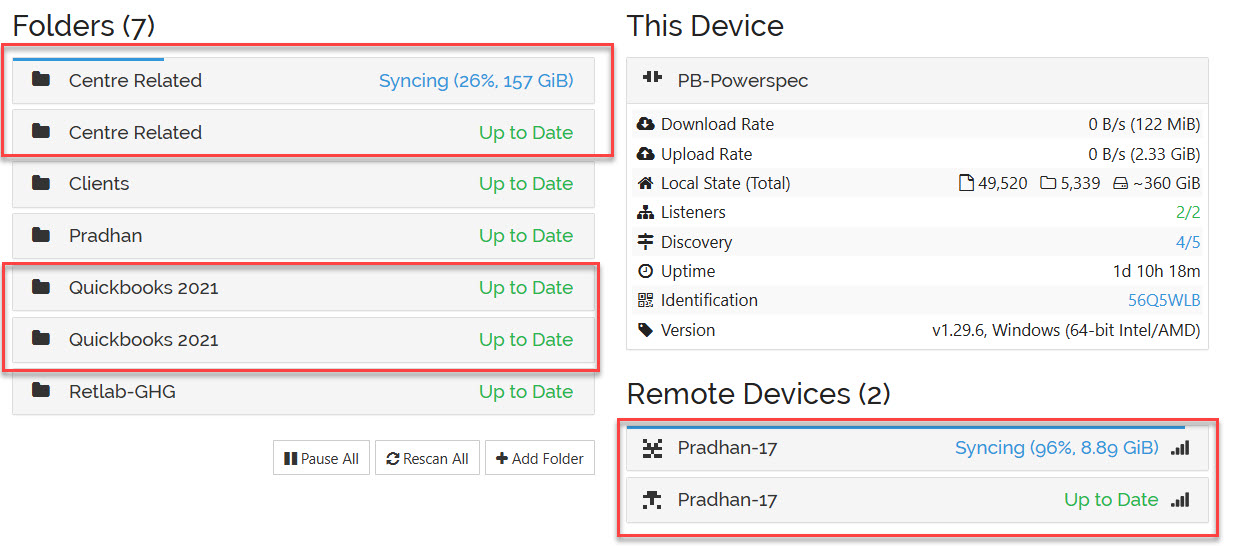Click the Discovery signpost icon
The height and width of the screenshot is (546, 1246).
tap(645, 242)
